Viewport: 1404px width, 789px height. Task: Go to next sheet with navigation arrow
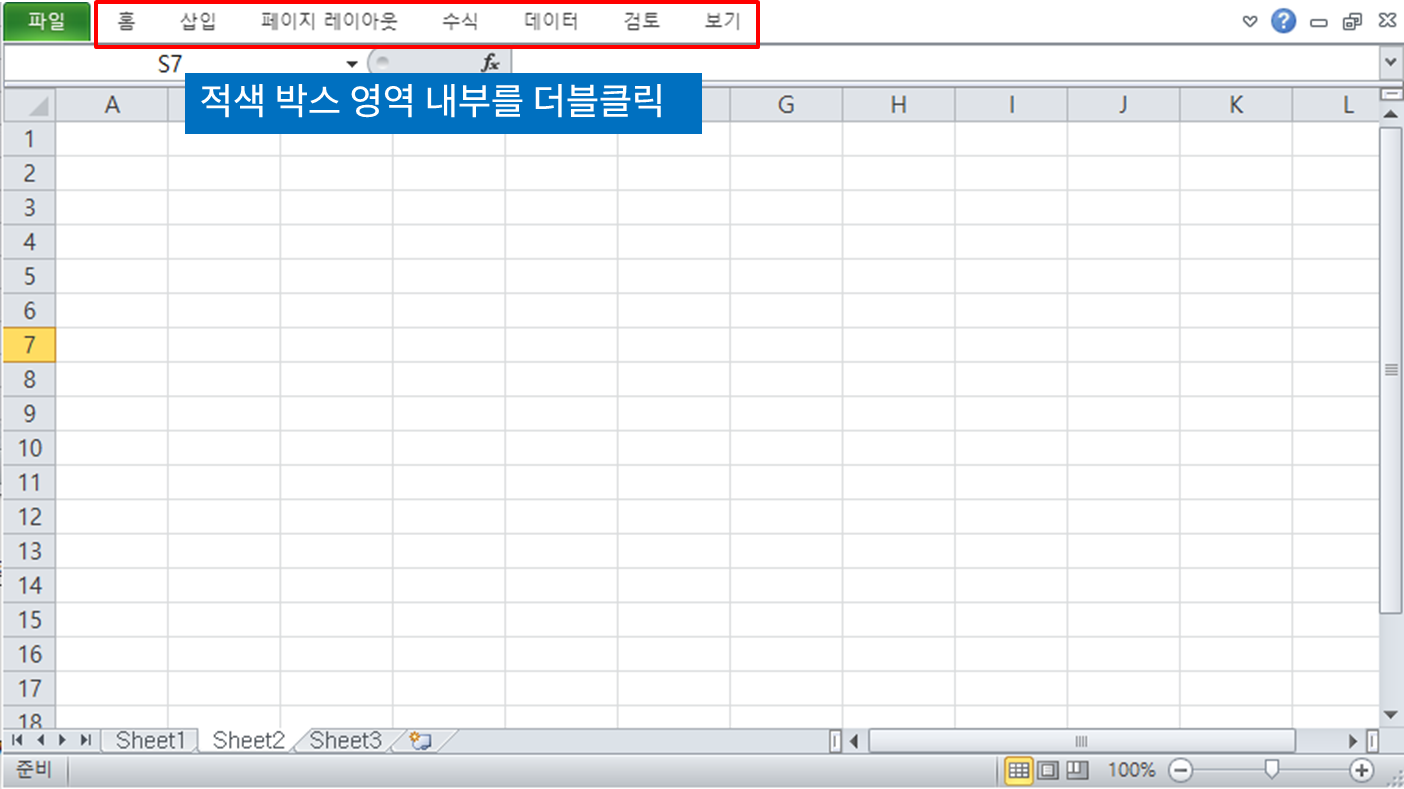pyautogui.click(x=62, y=741)
